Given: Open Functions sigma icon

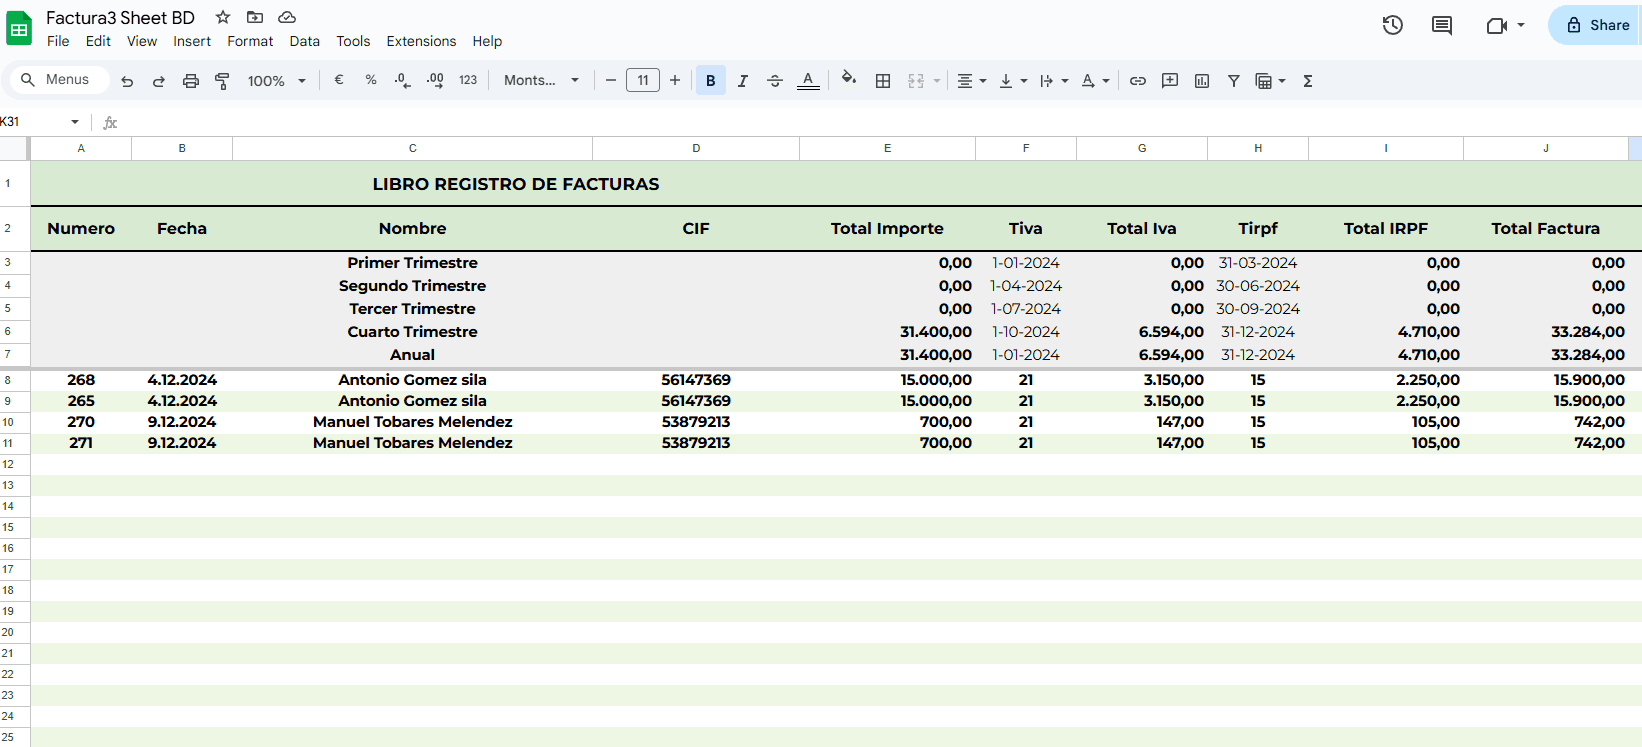Looking at the screenshot, I should 1308,81.
